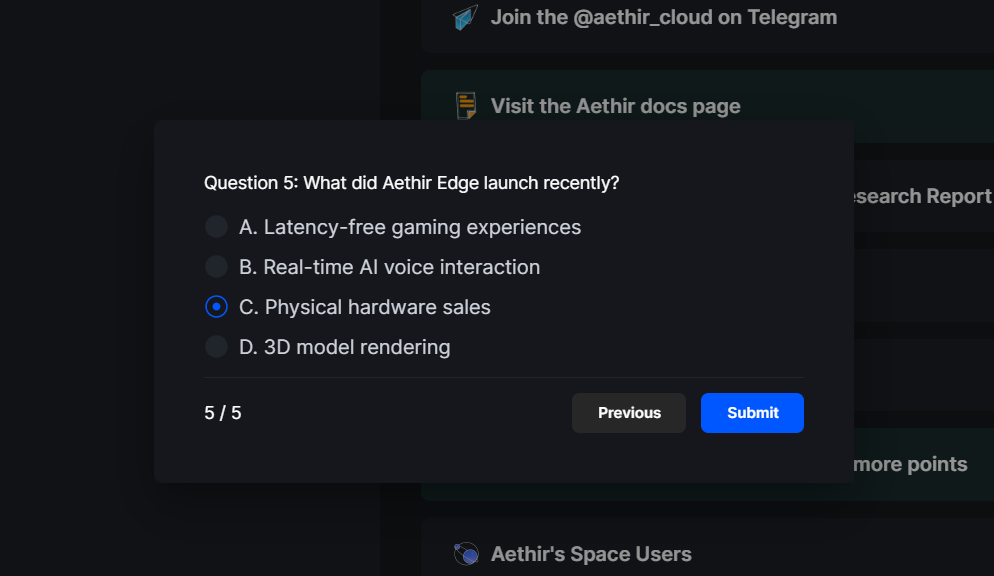Viewport: 994px width, 576px height.
Task: Click the selected option C radio button
Action: [x=216, y=307]
